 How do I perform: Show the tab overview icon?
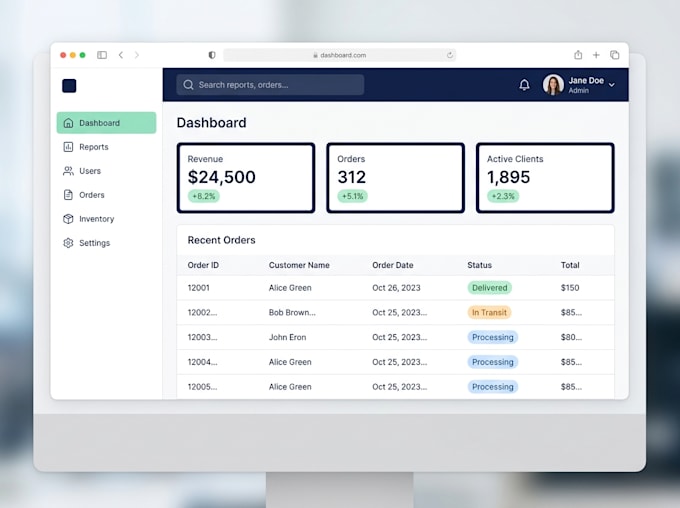click(x=615, y=55)
